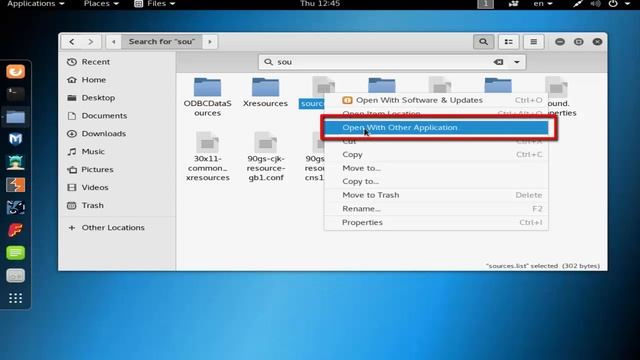
Task: Switch to list view with the view toggle
Action: tap(509, 42)
